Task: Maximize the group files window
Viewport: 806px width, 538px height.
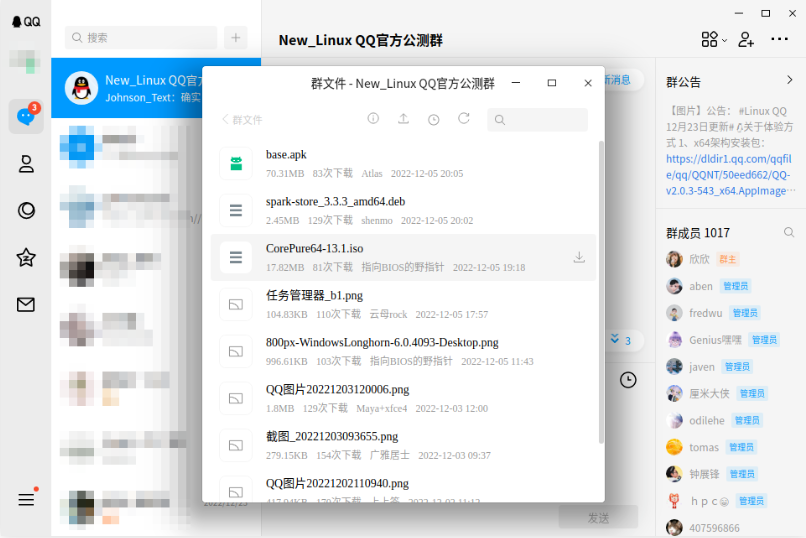Action: (552, 83)
